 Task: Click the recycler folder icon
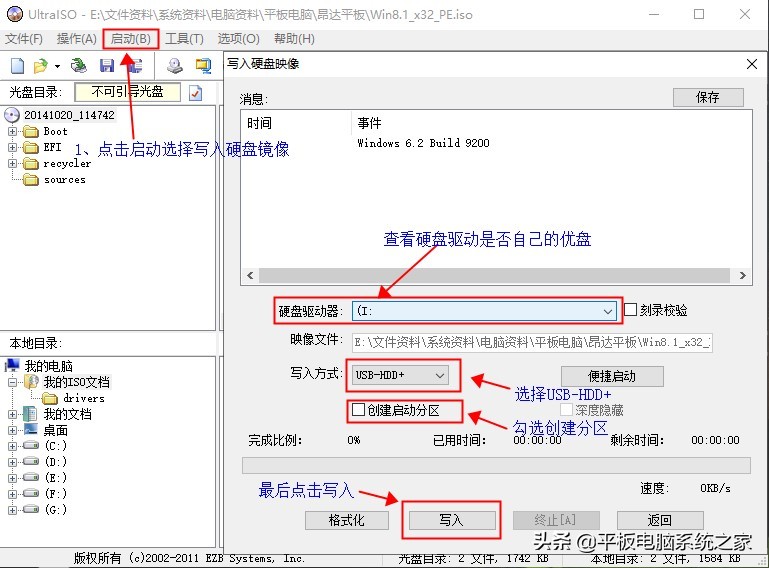pos(31,164)
